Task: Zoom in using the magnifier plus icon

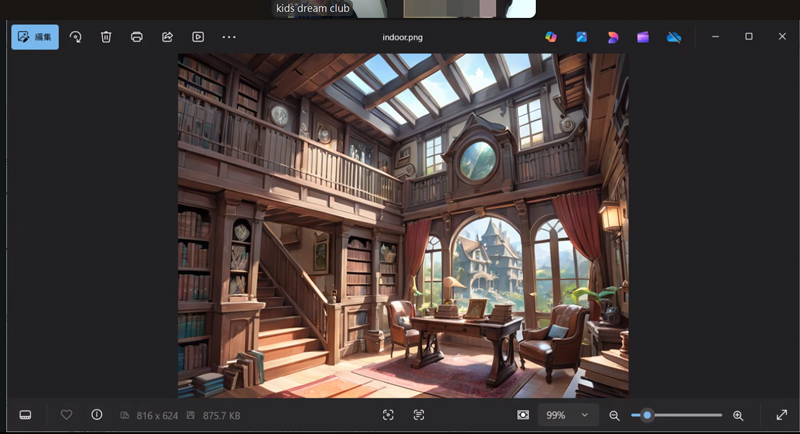Action: pos(738,415)
